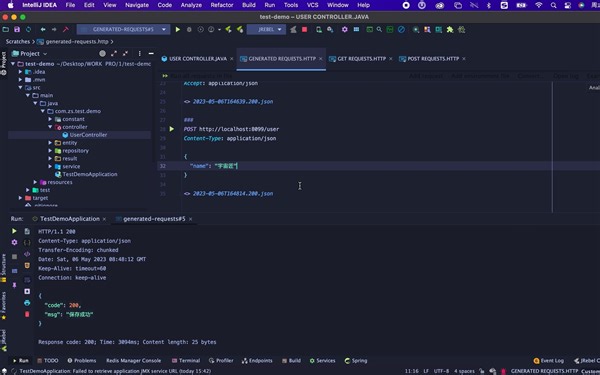This screenshot has width=600, height=375.
Task: Run the POST request with gutter play icon
Action: tap(172, 129)
